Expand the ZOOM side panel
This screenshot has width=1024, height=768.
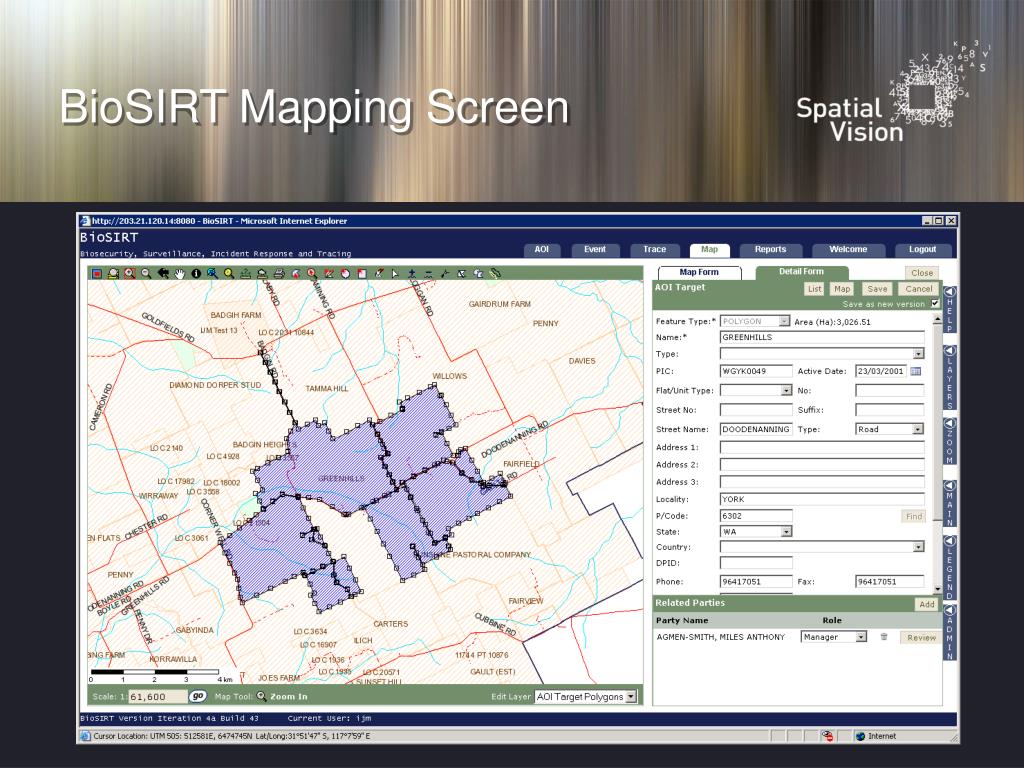pyautogui.click(x=950, y=441)
